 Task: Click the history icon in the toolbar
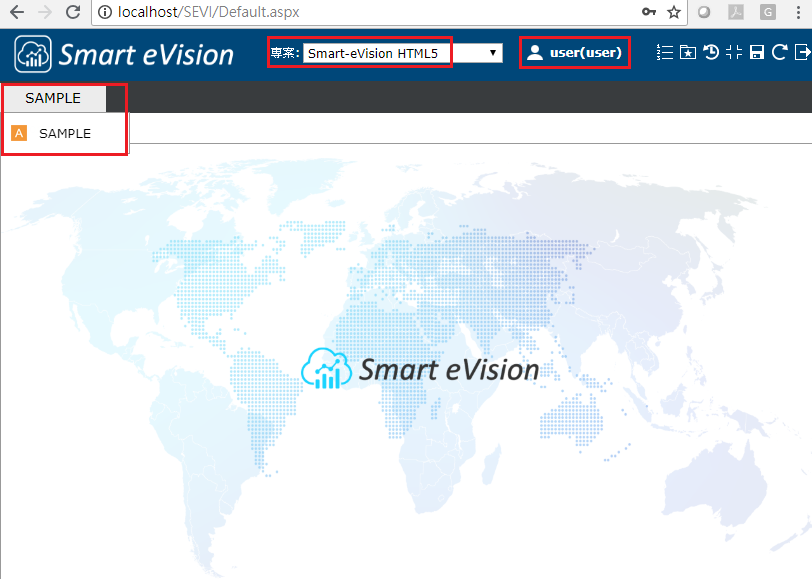click(710, 52)
